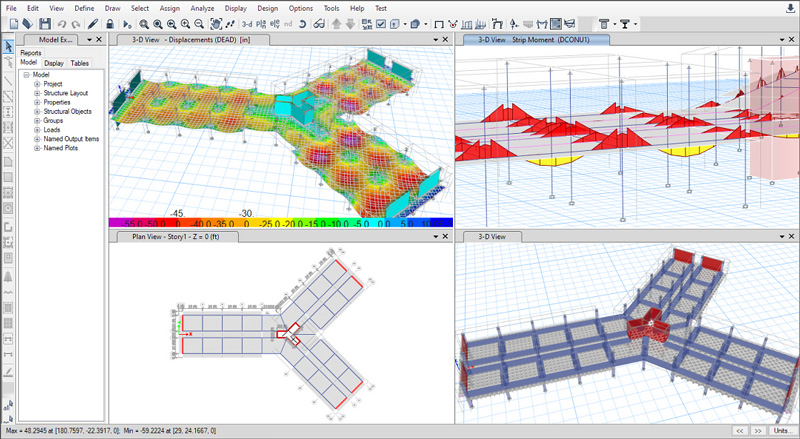This screenshot has width=800, height=439.
Task: Expand the Loads tree node
Action: tap(37, 130)
